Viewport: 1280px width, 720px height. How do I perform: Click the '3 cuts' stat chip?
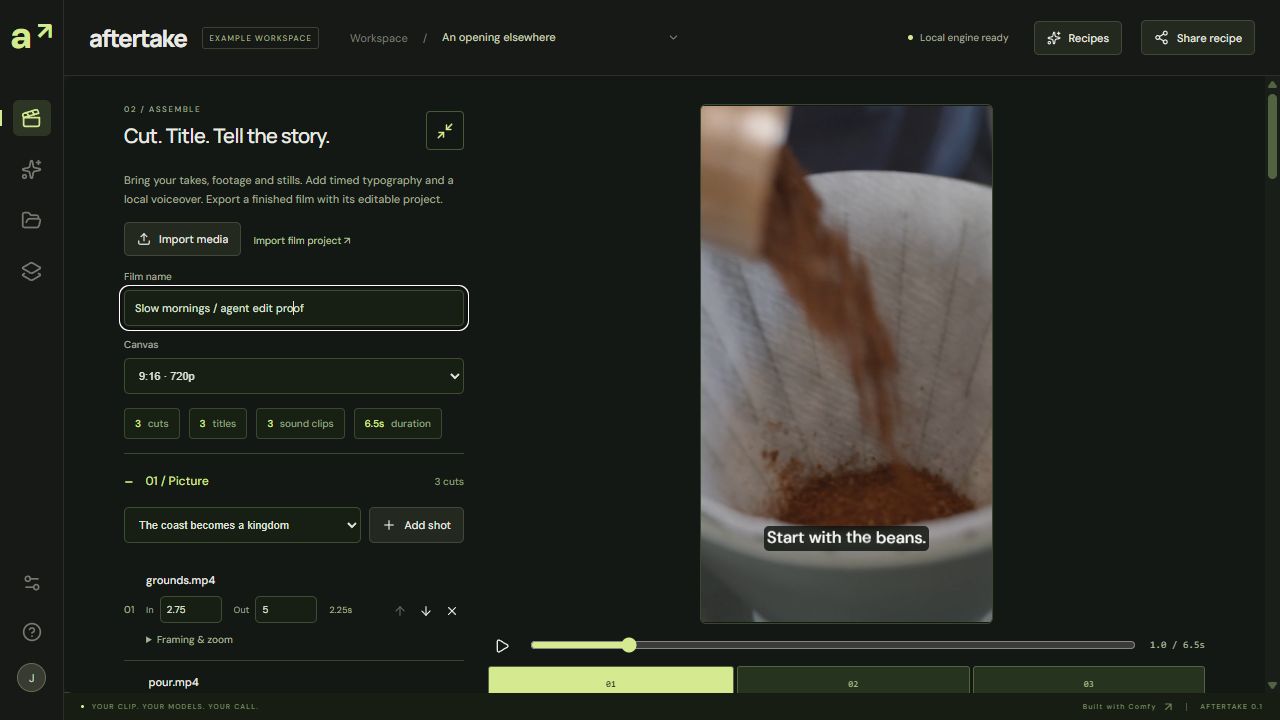(152, 423)
